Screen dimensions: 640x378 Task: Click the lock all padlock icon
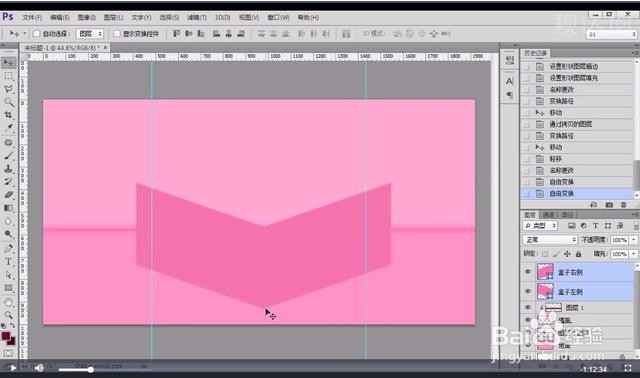[578, 253]
